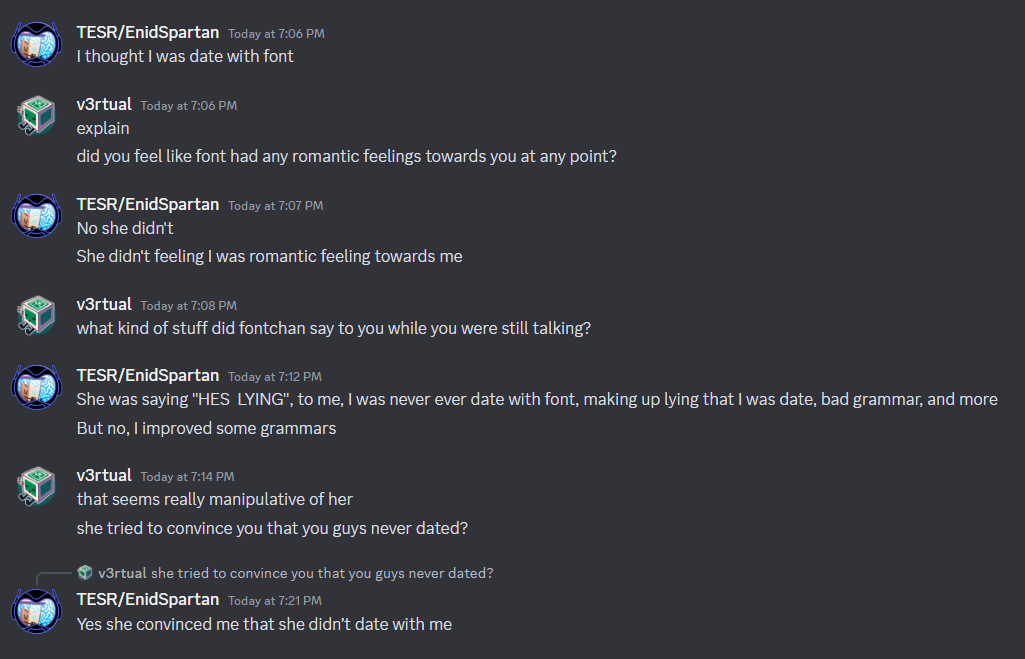Open TESR/EnidSpartan's avatar on the 7:07 PM message
This screenshot has width=1025, height=659.
(37, 216)
